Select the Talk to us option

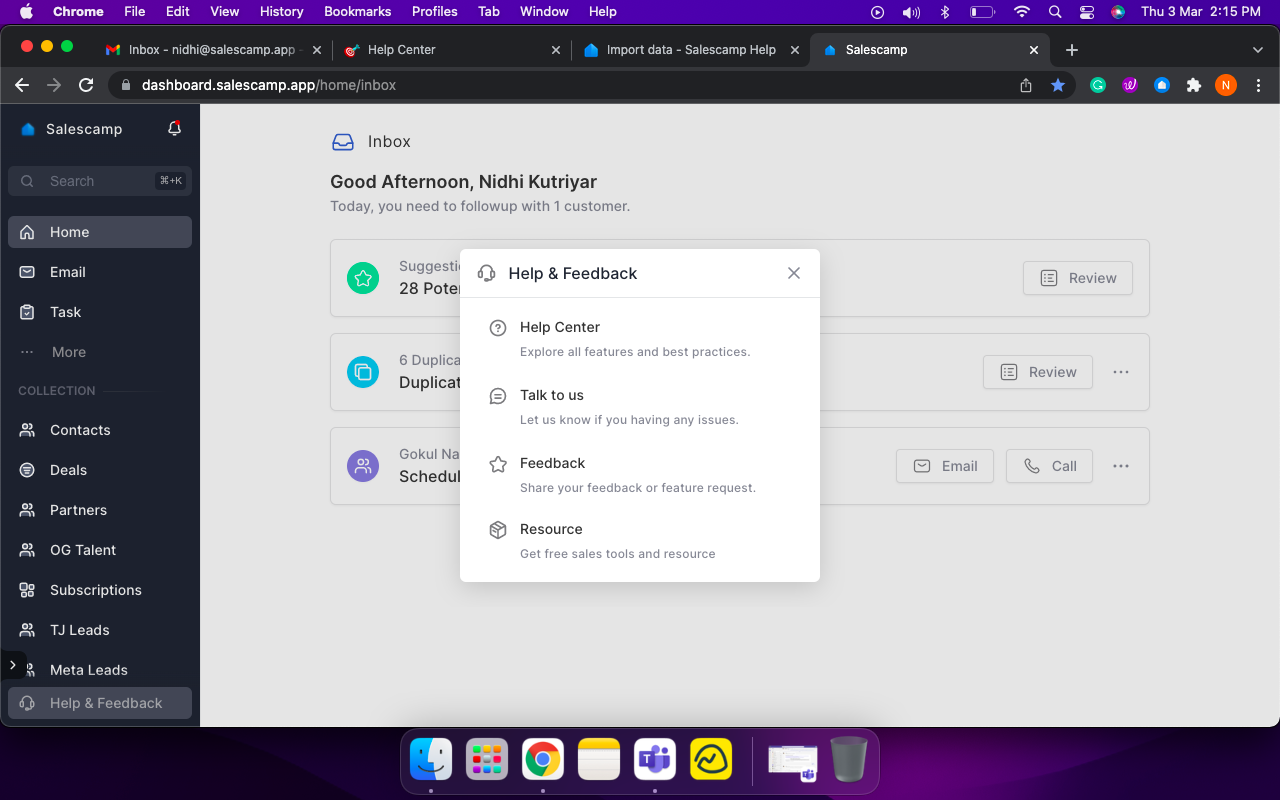pyautogui.click(x=552, y=396)
